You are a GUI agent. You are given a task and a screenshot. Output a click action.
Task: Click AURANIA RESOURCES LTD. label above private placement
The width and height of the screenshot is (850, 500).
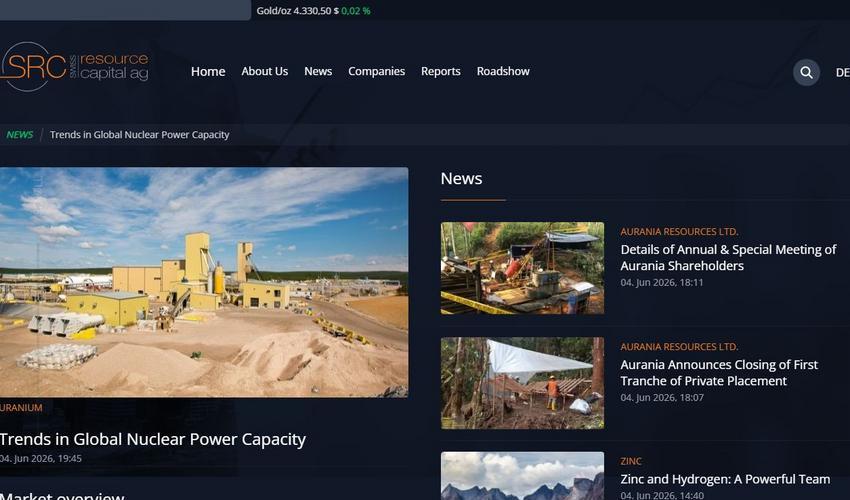click(679, 347)
